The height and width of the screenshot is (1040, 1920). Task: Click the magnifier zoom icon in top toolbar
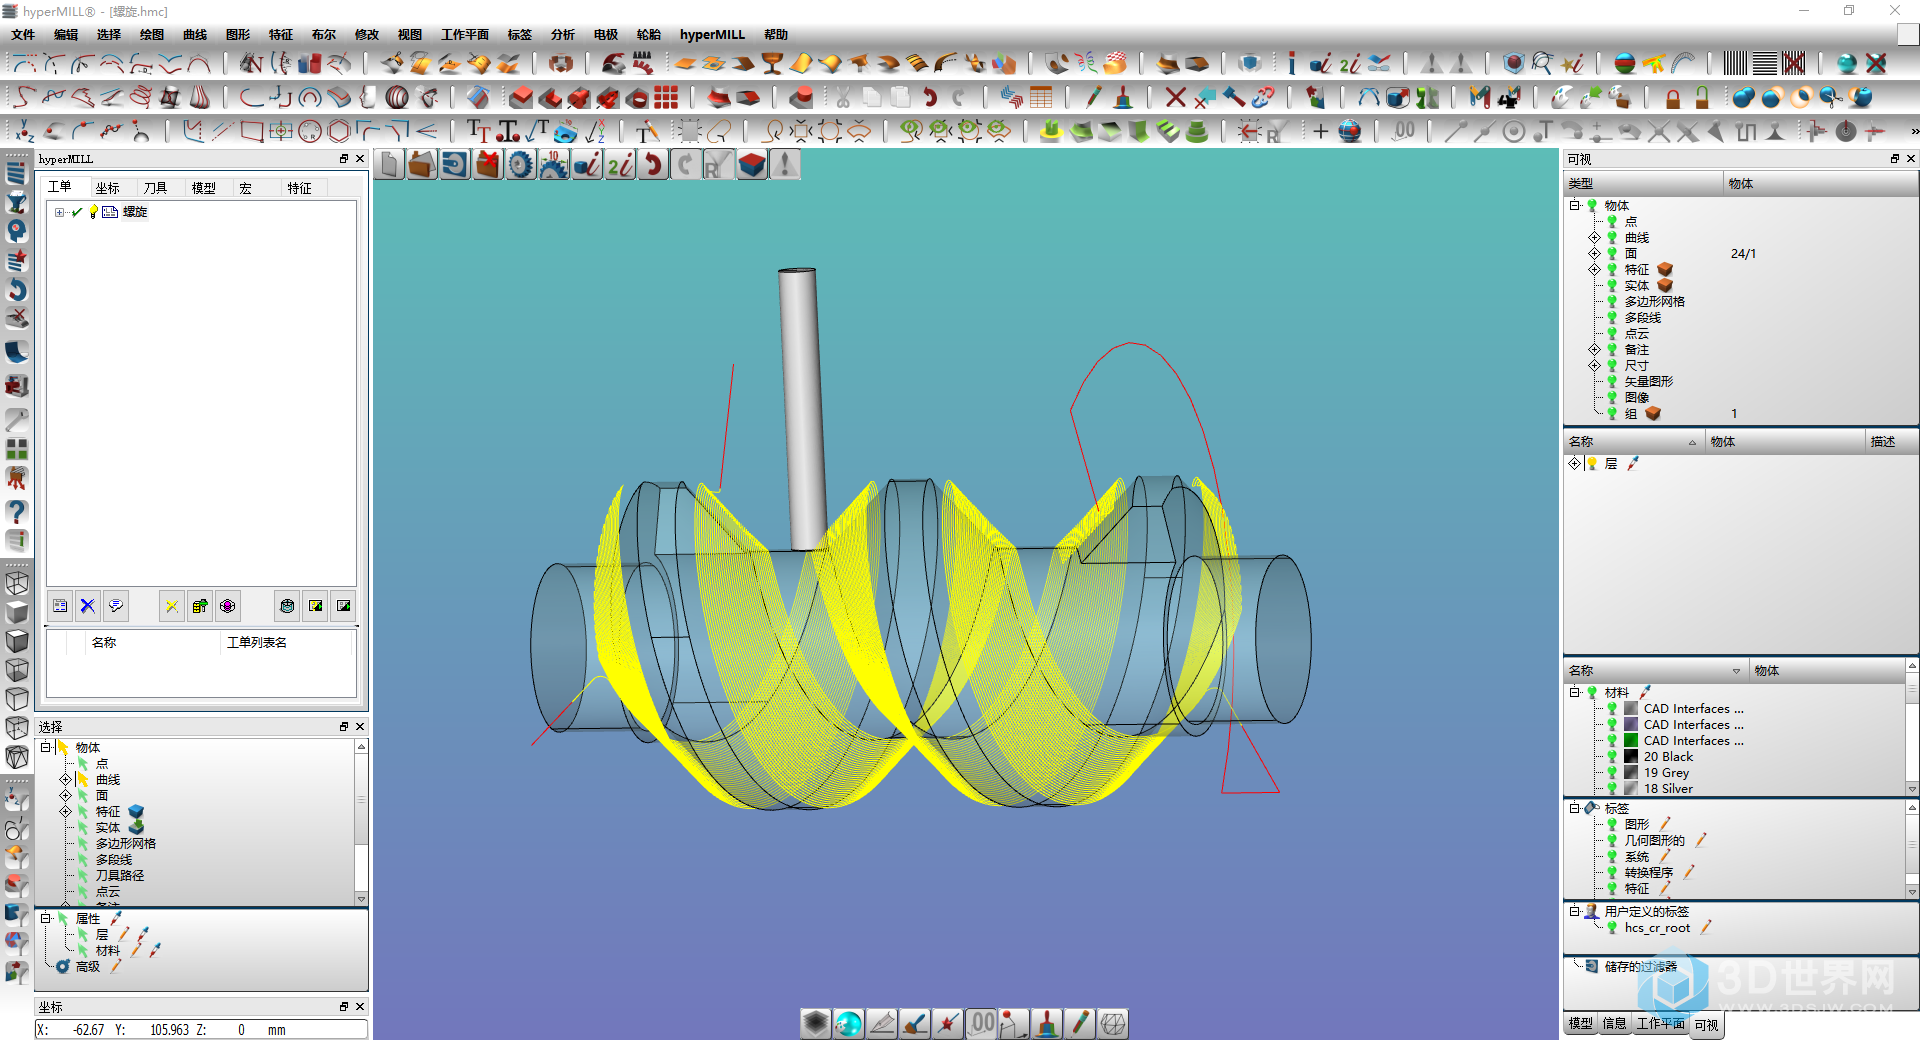(1543, 64)
